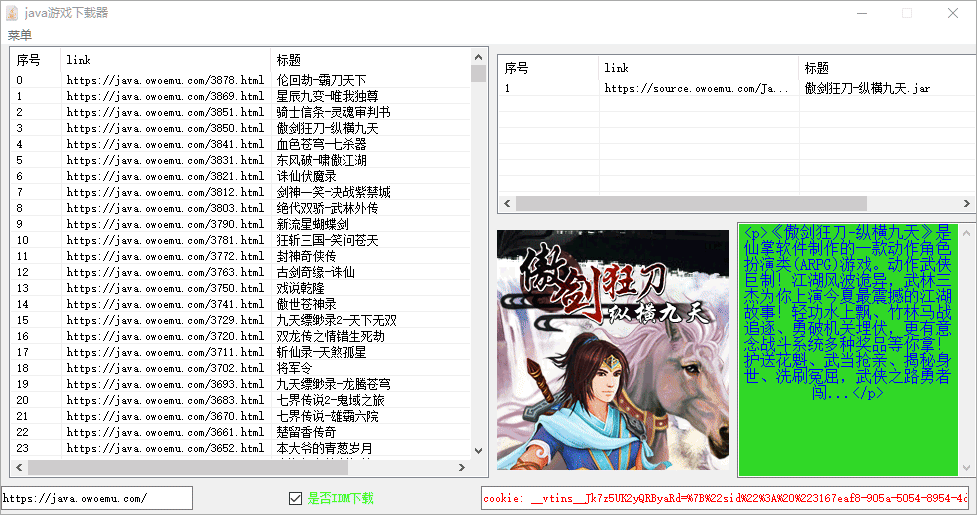977x515 pixels.
Task: Select the row titled 楚留香传奇
Action: tap(241, 432)
